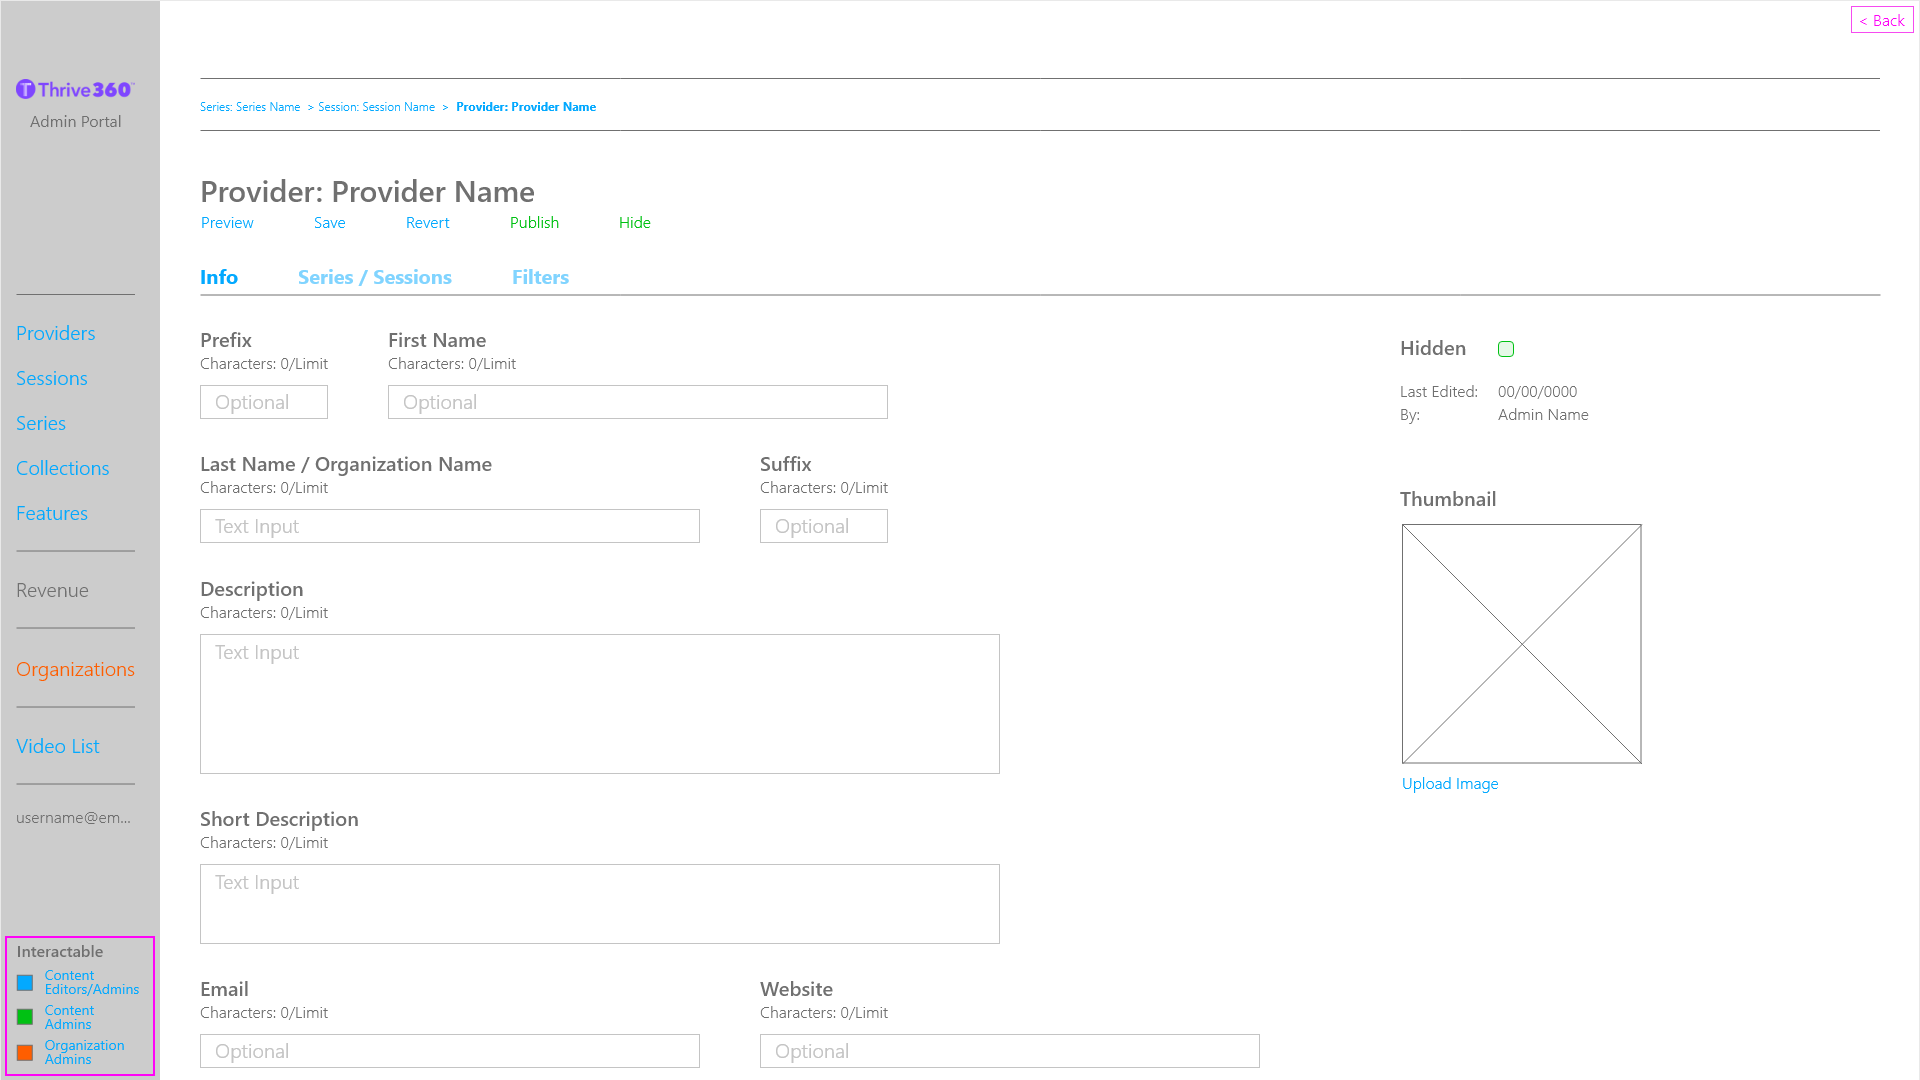Click the blue Content Editors legend swatch
The height and width of the screenshot is (1080, 1920).
25,983
